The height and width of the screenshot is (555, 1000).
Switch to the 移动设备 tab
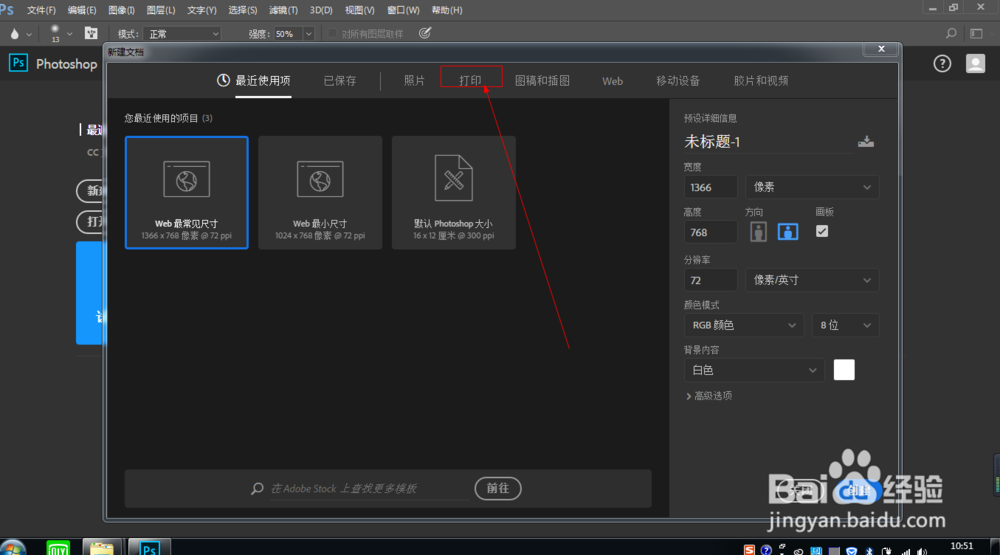[678, 81]
